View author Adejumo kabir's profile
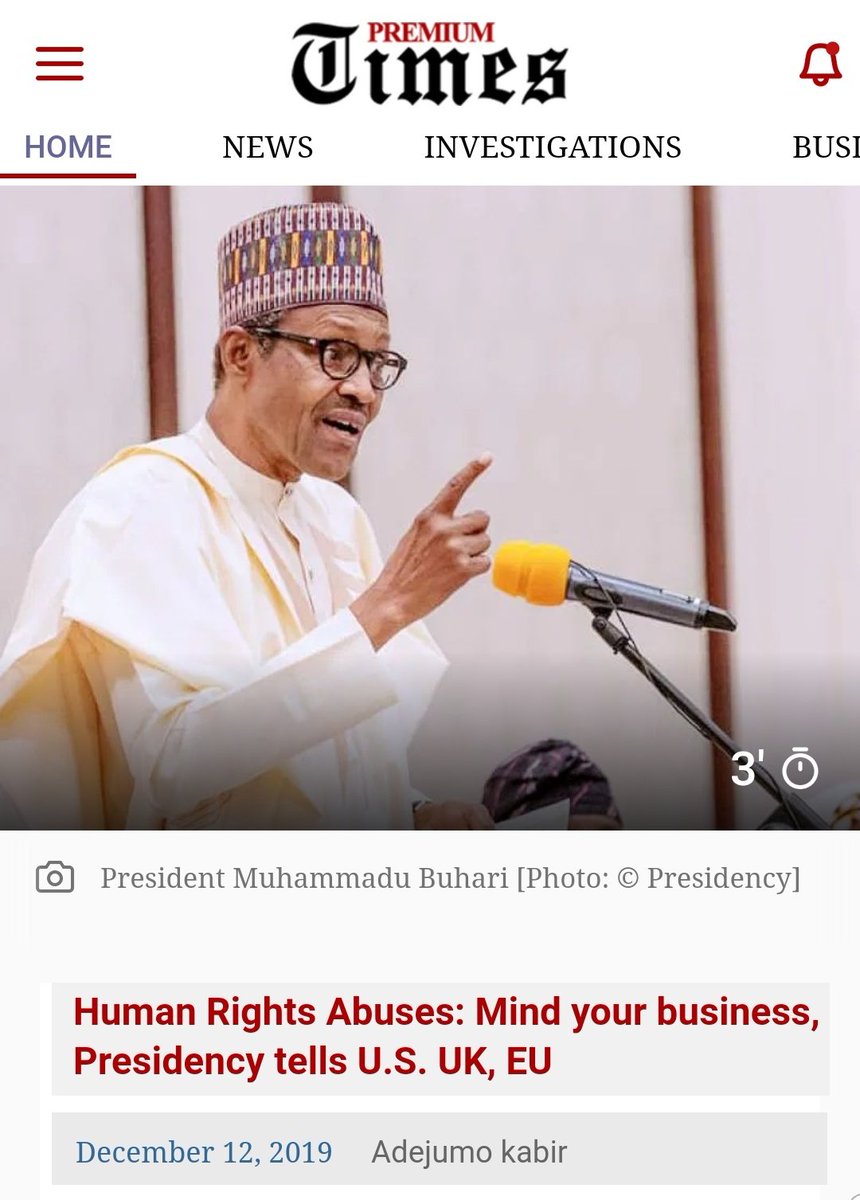Image resolution: width=860 pixels, height=1200 pixels. pyautogui.click(x=469, y=1152)
